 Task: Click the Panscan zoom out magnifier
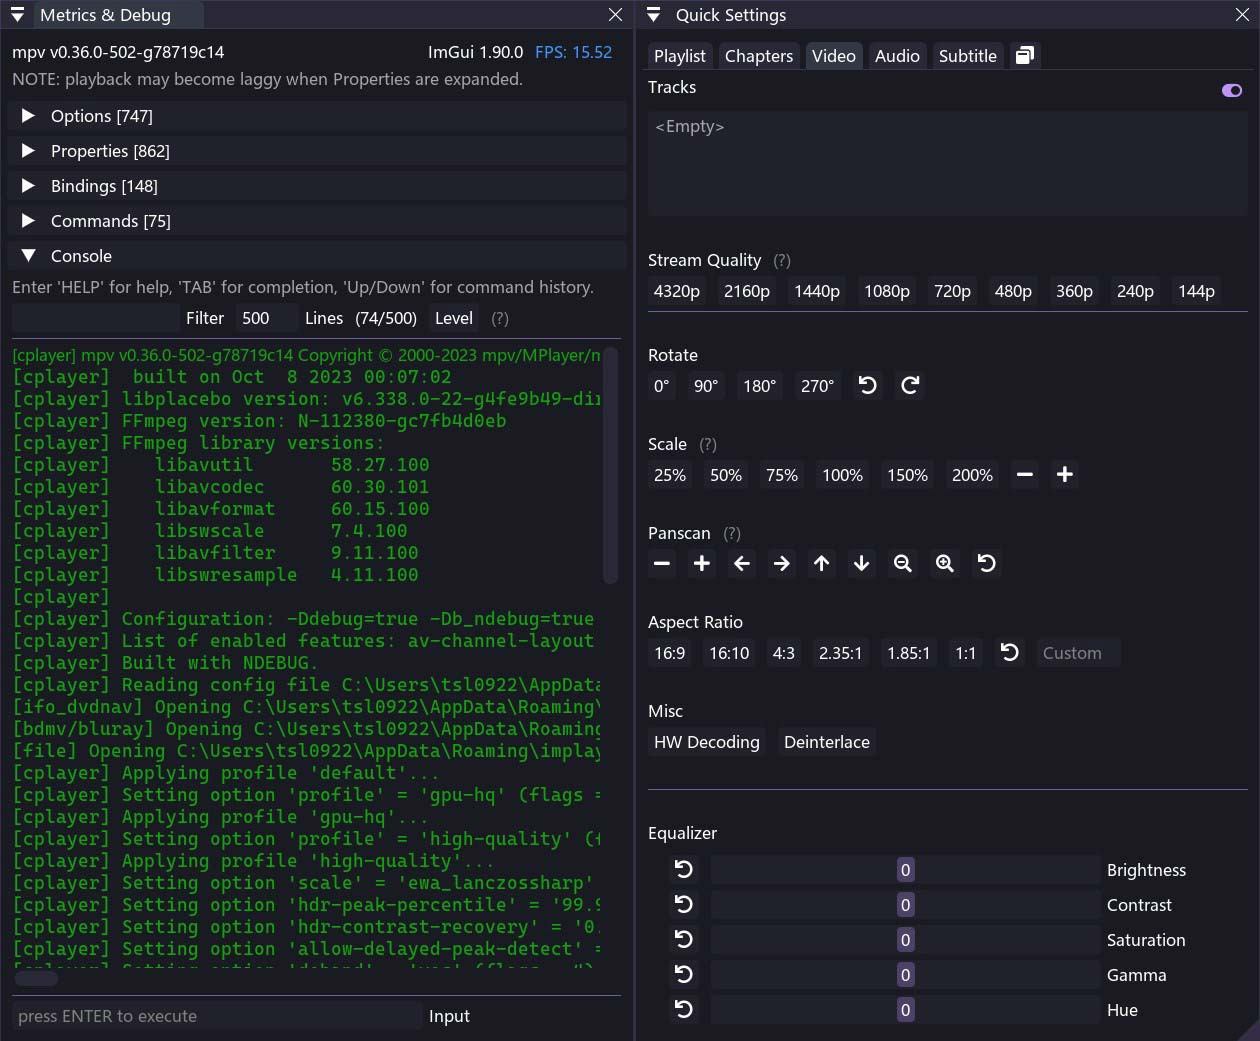(x=902, y=564)
